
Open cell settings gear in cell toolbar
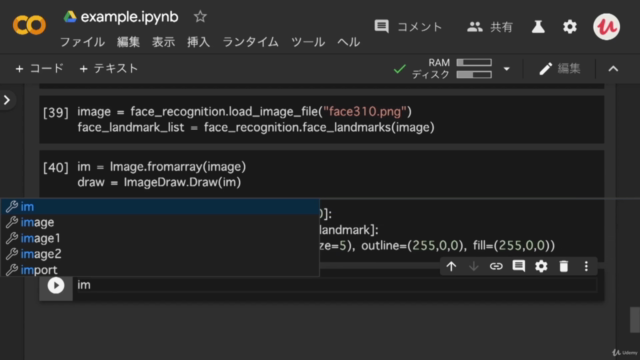(541, 267)
